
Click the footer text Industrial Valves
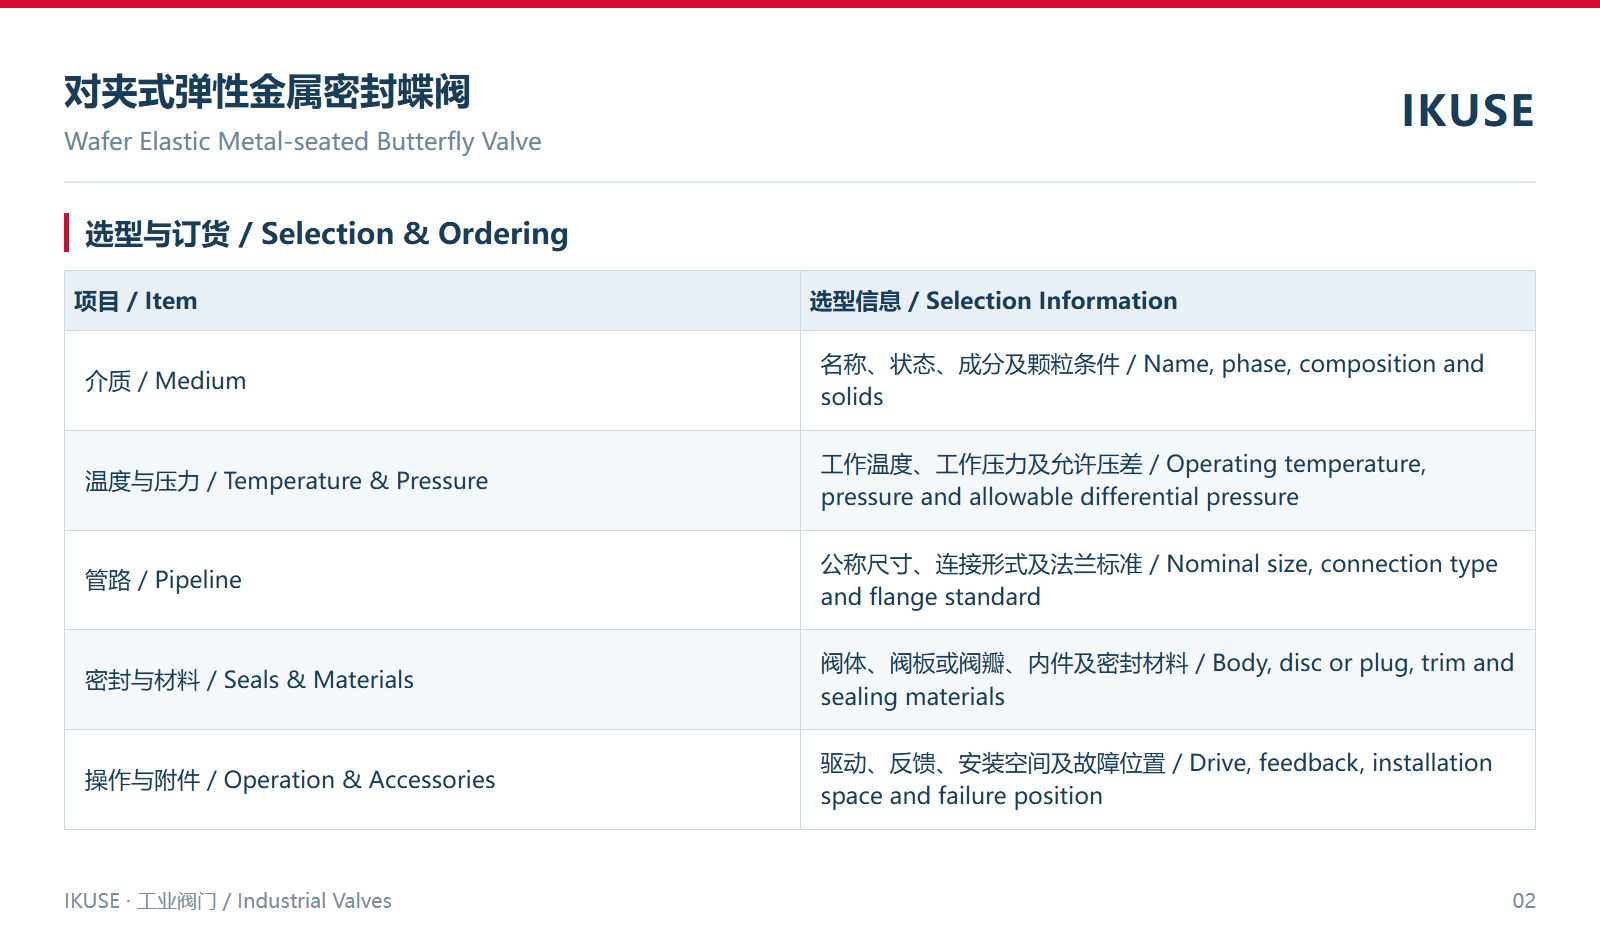(314, 901)
